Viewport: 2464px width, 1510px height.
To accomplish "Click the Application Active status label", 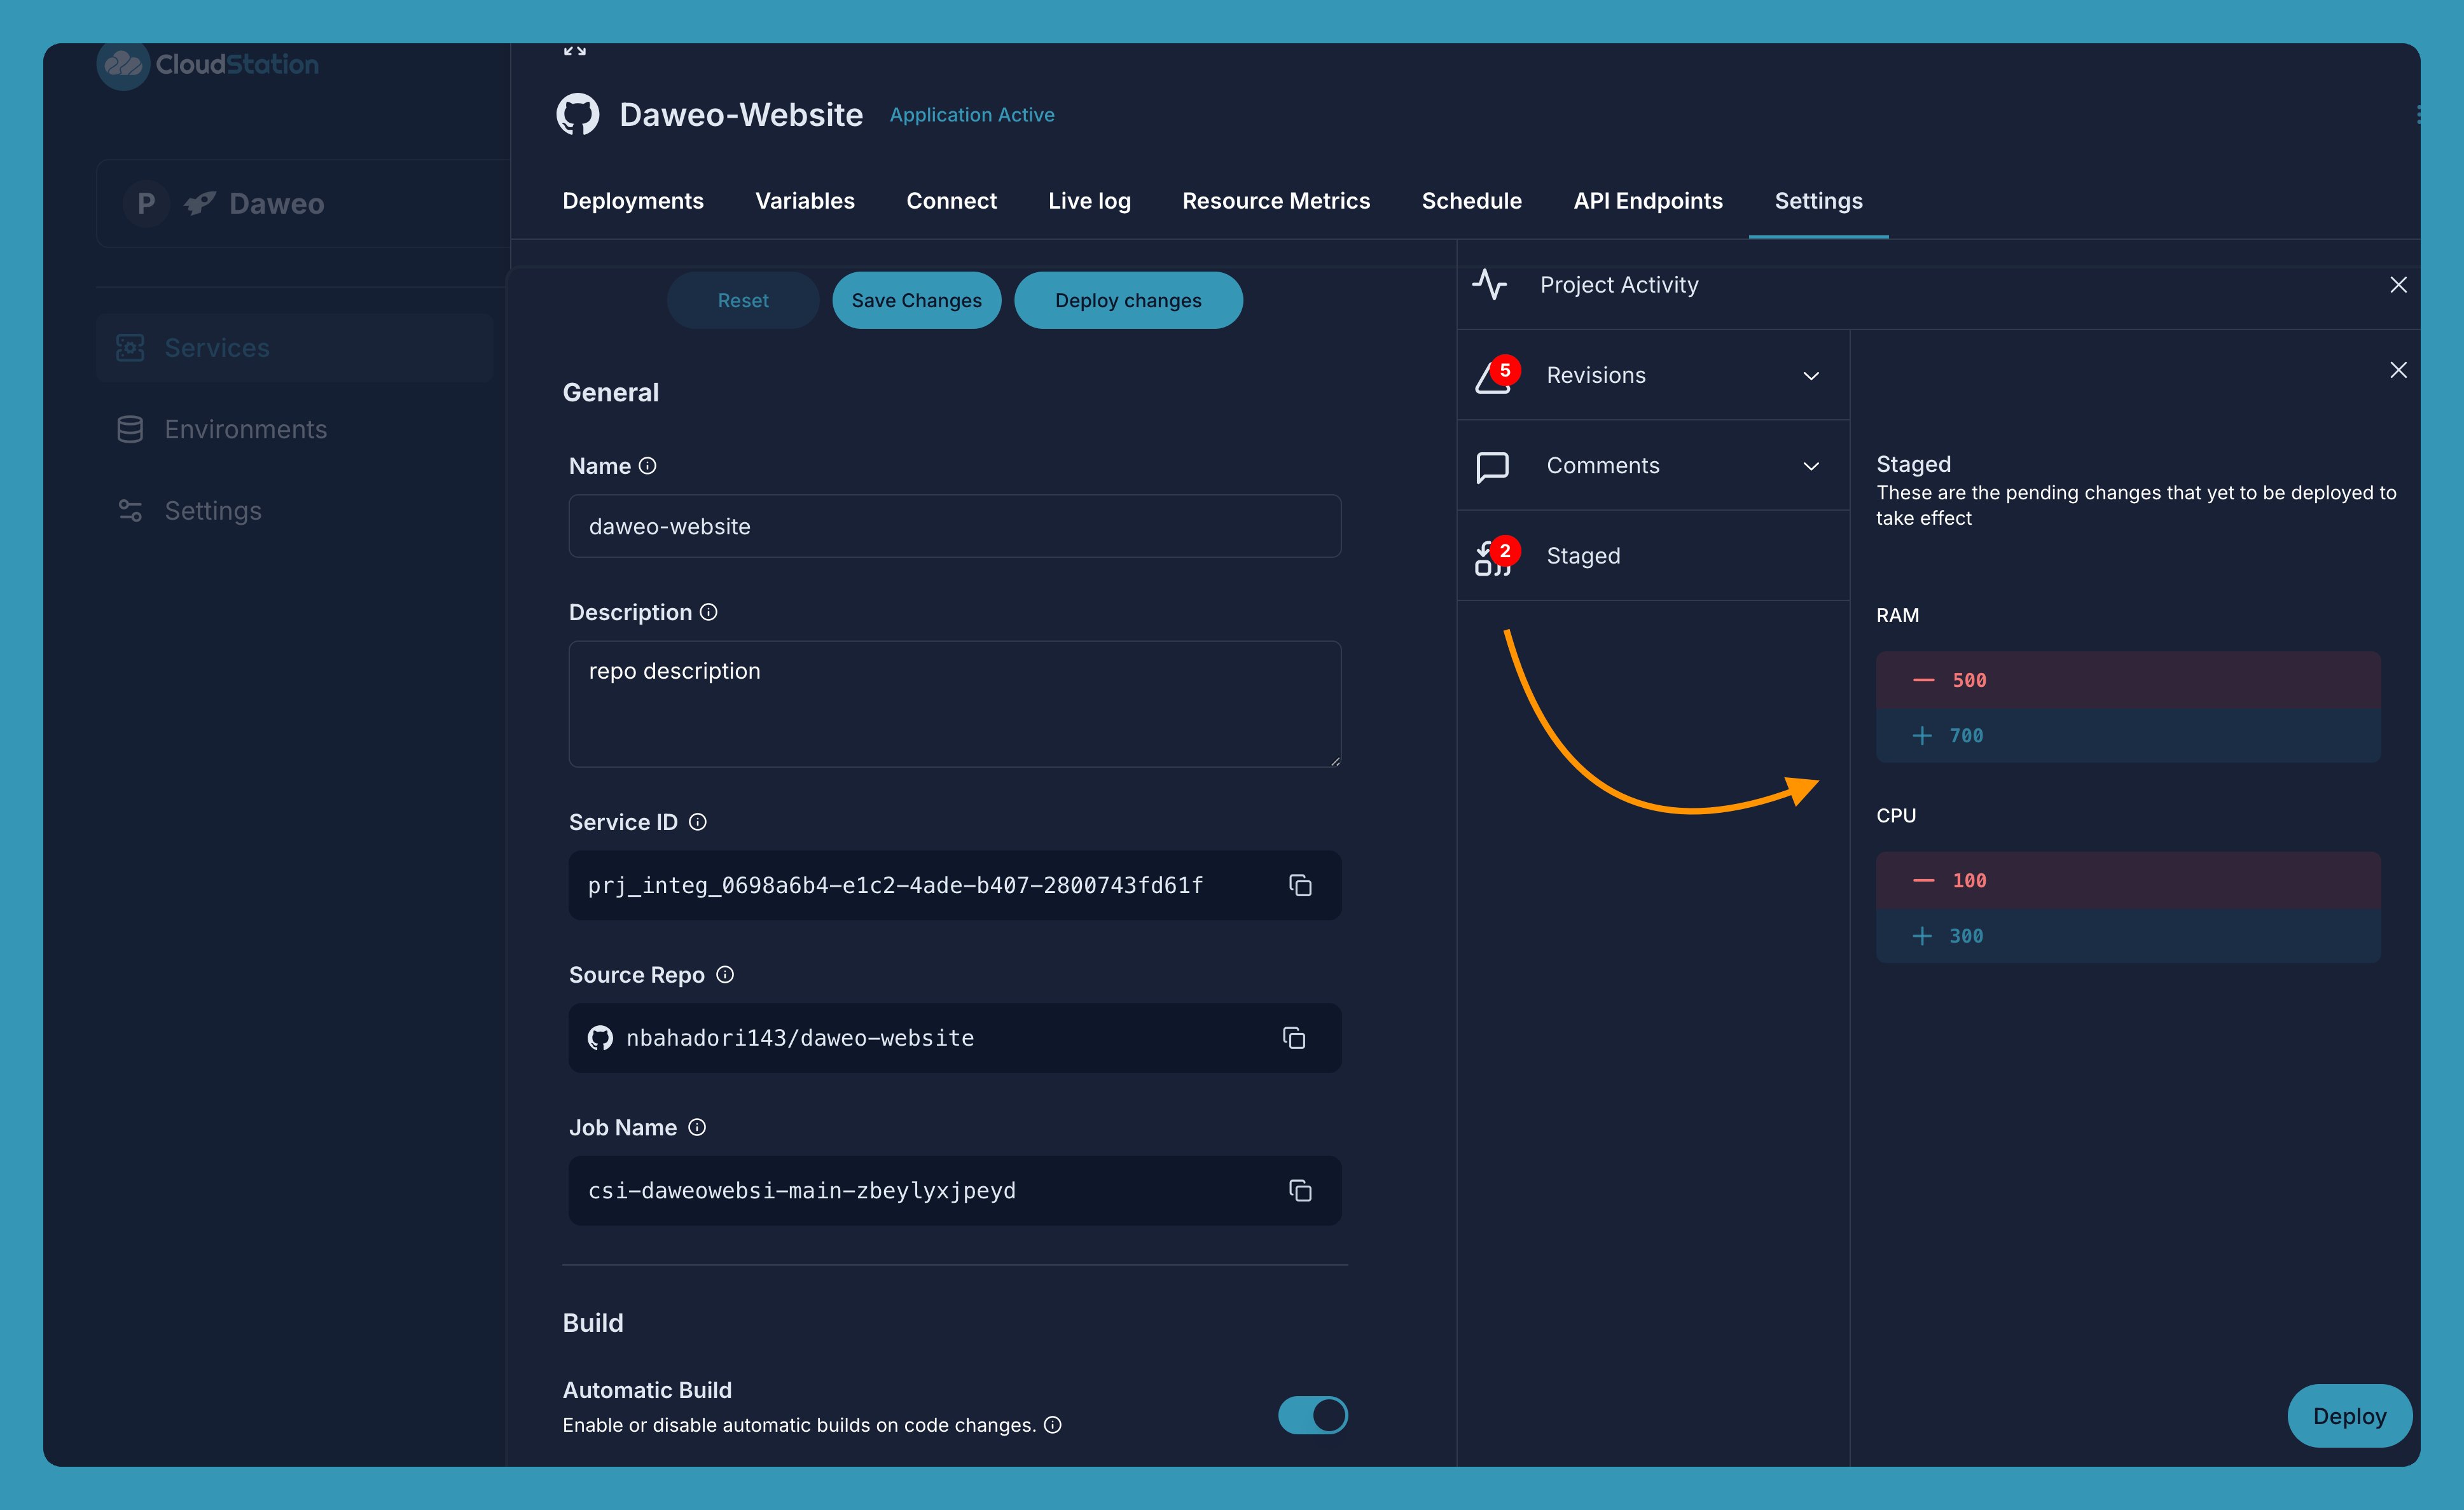I will tap(972, 115).
